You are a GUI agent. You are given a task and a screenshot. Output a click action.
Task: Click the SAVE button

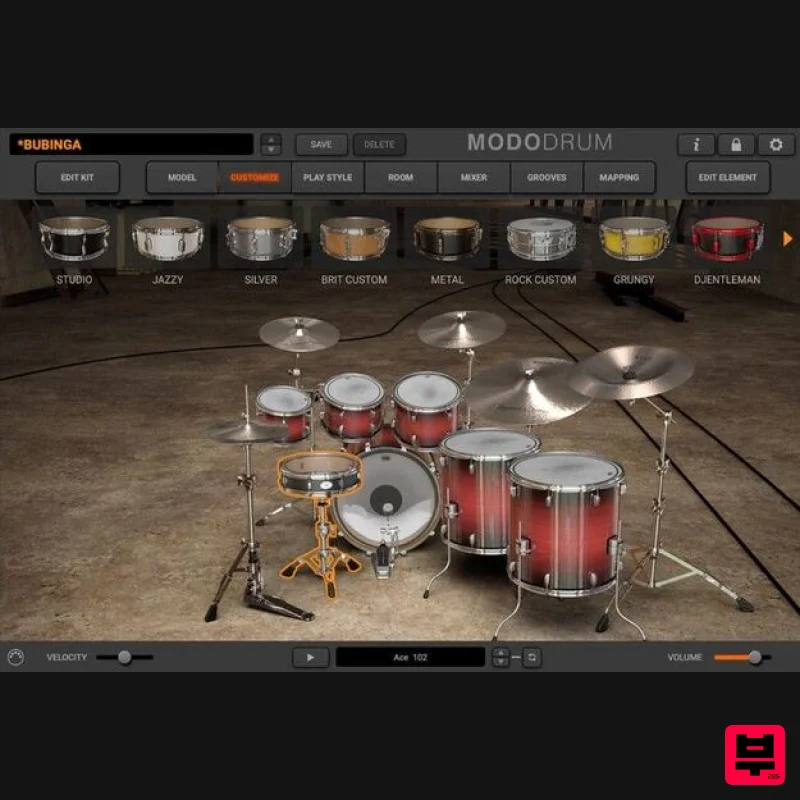[321, 145]
